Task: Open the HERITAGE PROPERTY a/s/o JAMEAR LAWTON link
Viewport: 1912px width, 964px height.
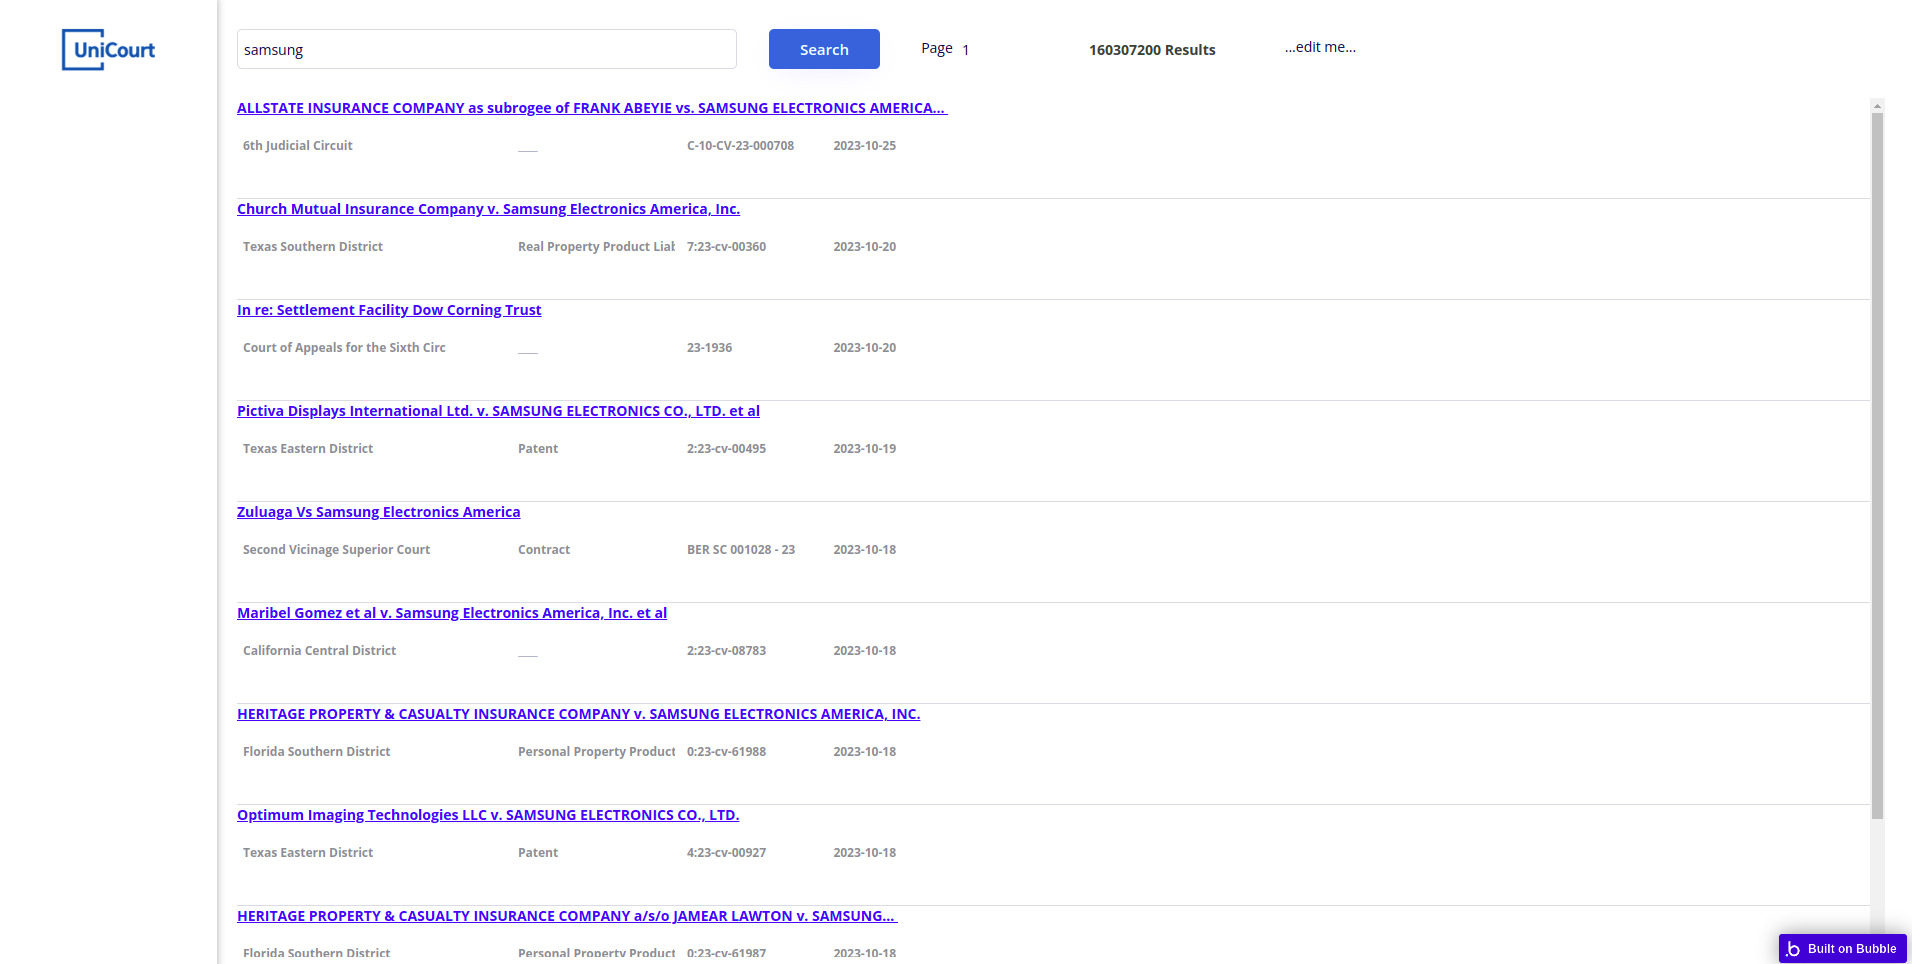Action: click(567, 916)
